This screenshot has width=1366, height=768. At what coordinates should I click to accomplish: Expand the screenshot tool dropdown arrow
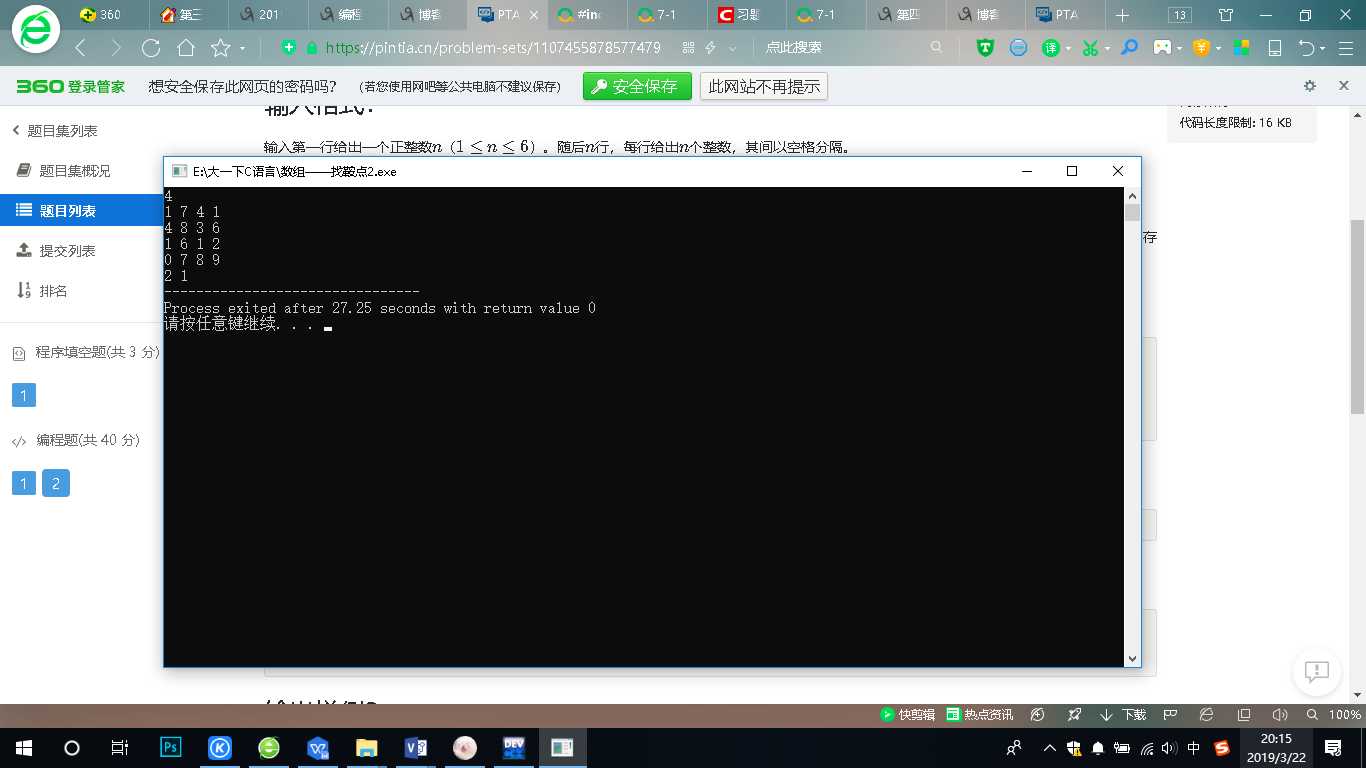tap(1108, 48)
